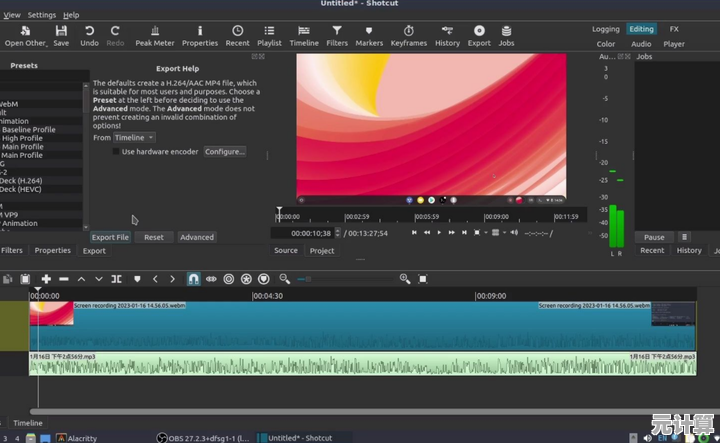Switch to the Project tab under player
This screenshot has width=720, height=443.
[x=322, y=251]
